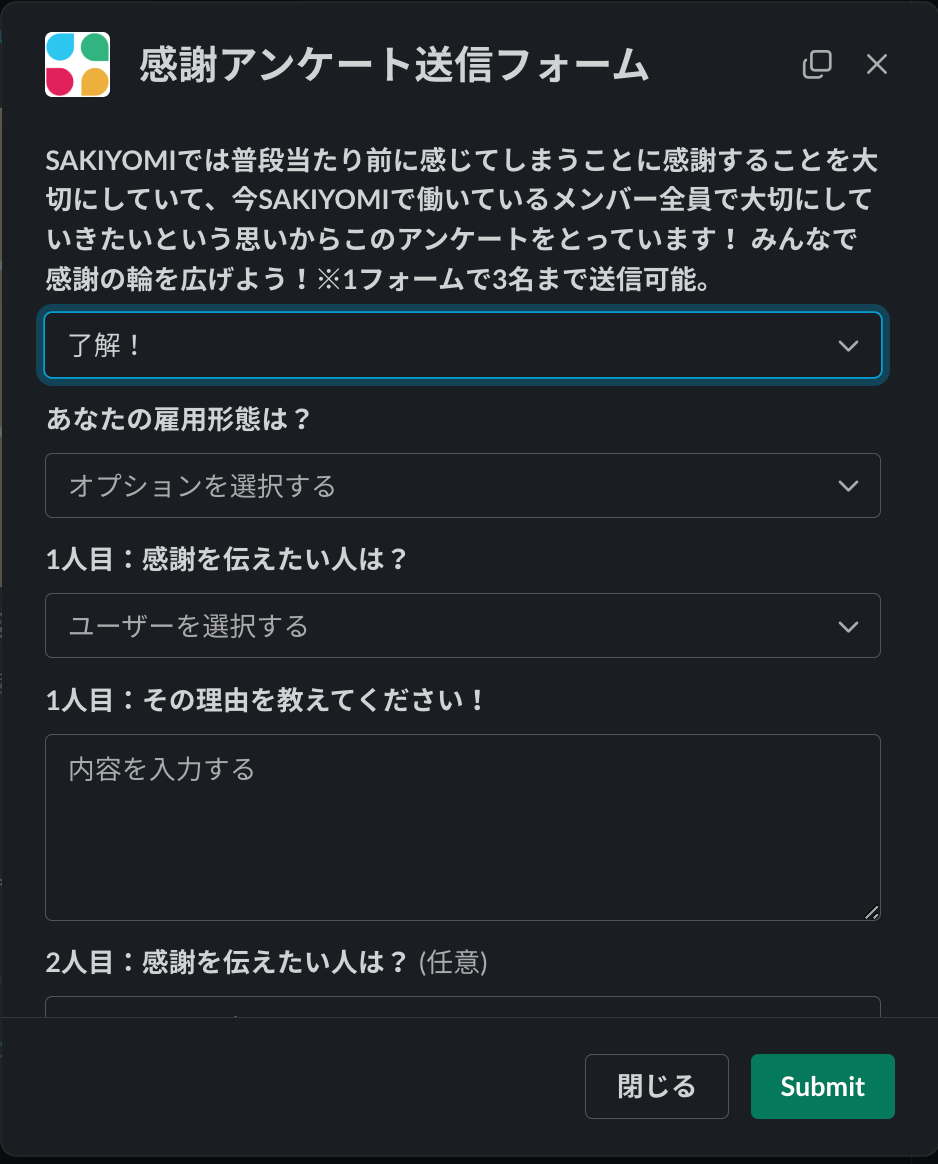
Task: Click the green Submit button
Action: (x=822, y=1087)
